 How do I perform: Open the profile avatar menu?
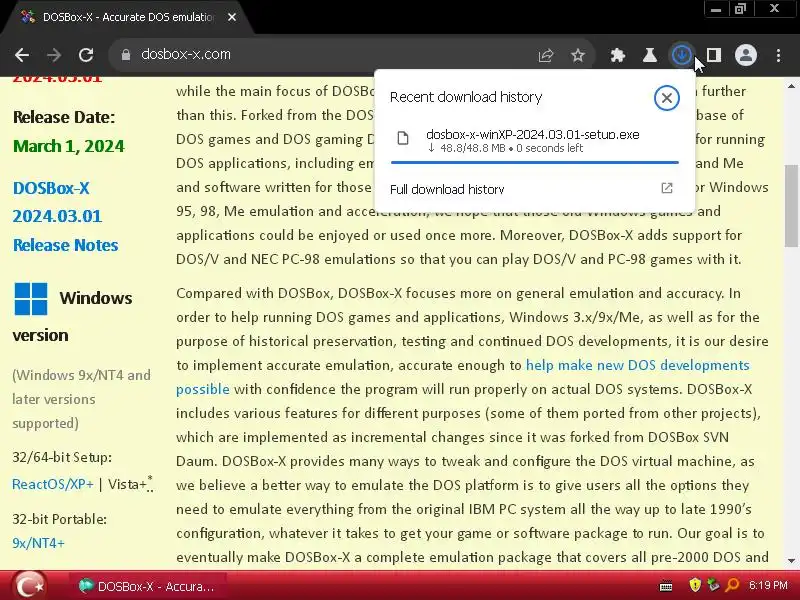(745, 55)
